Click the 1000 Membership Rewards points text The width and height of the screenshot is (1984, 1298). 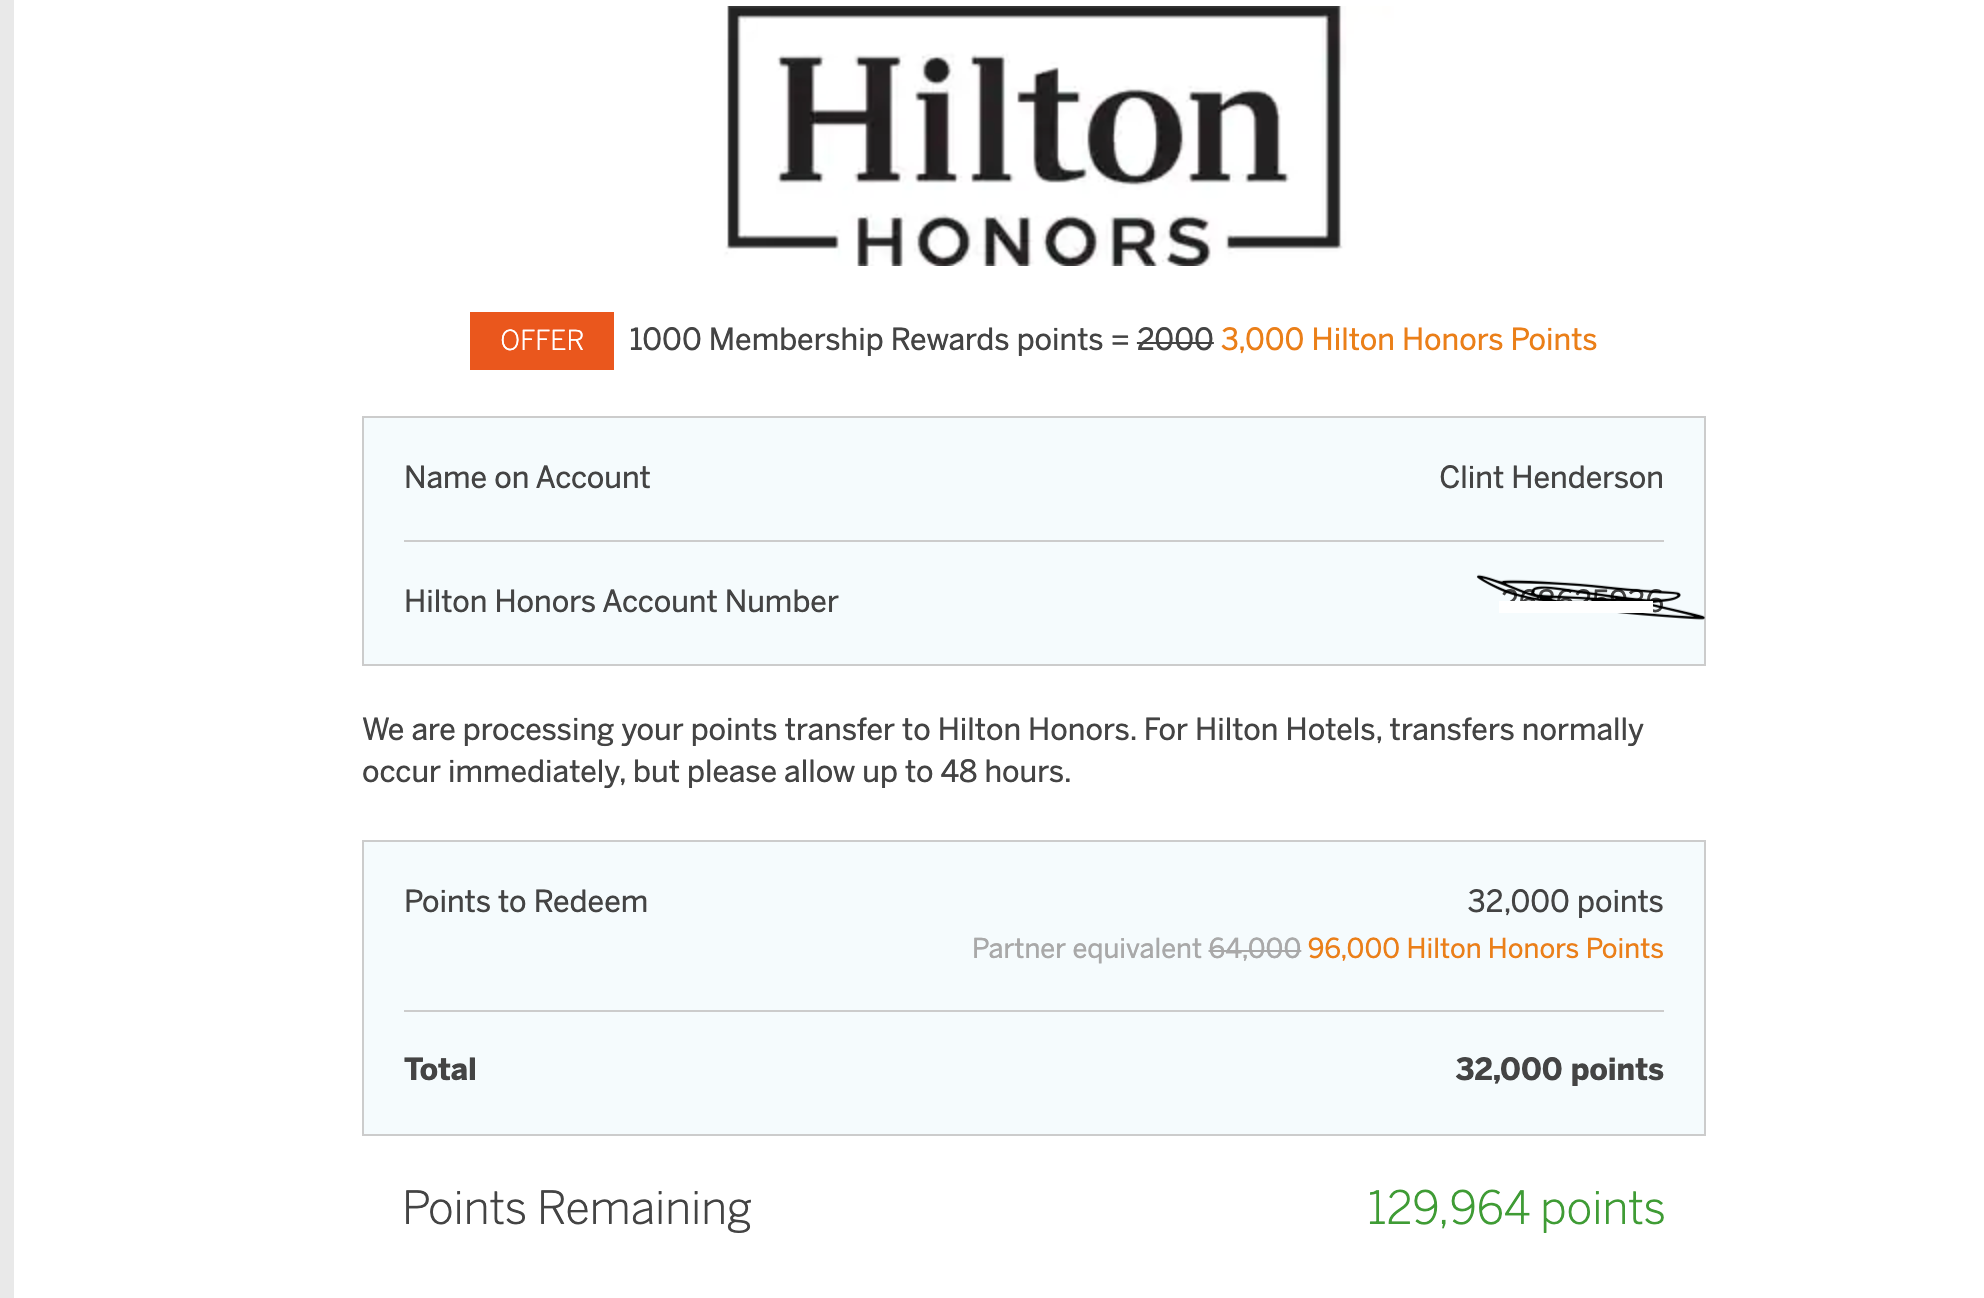pyautogui.click(x=865, y=340)
